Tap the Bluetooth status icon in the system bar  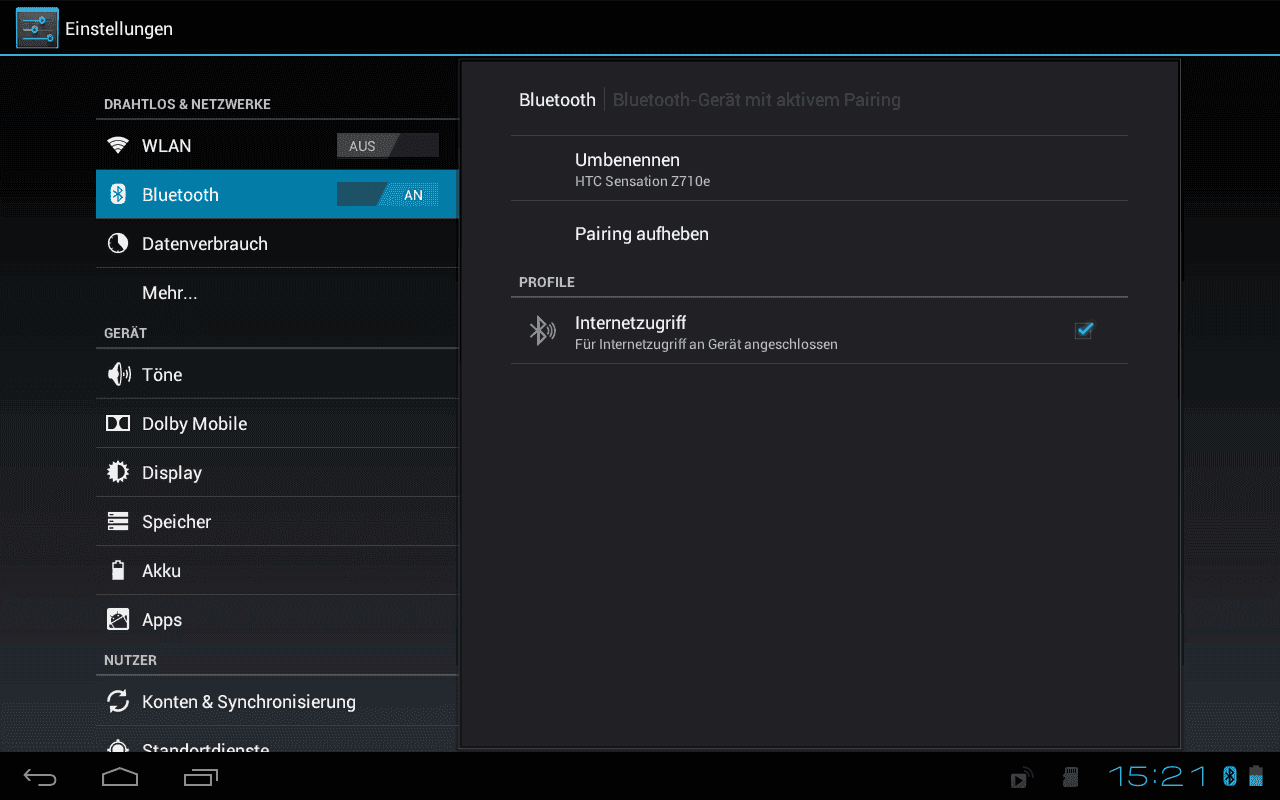(1230, 776)
